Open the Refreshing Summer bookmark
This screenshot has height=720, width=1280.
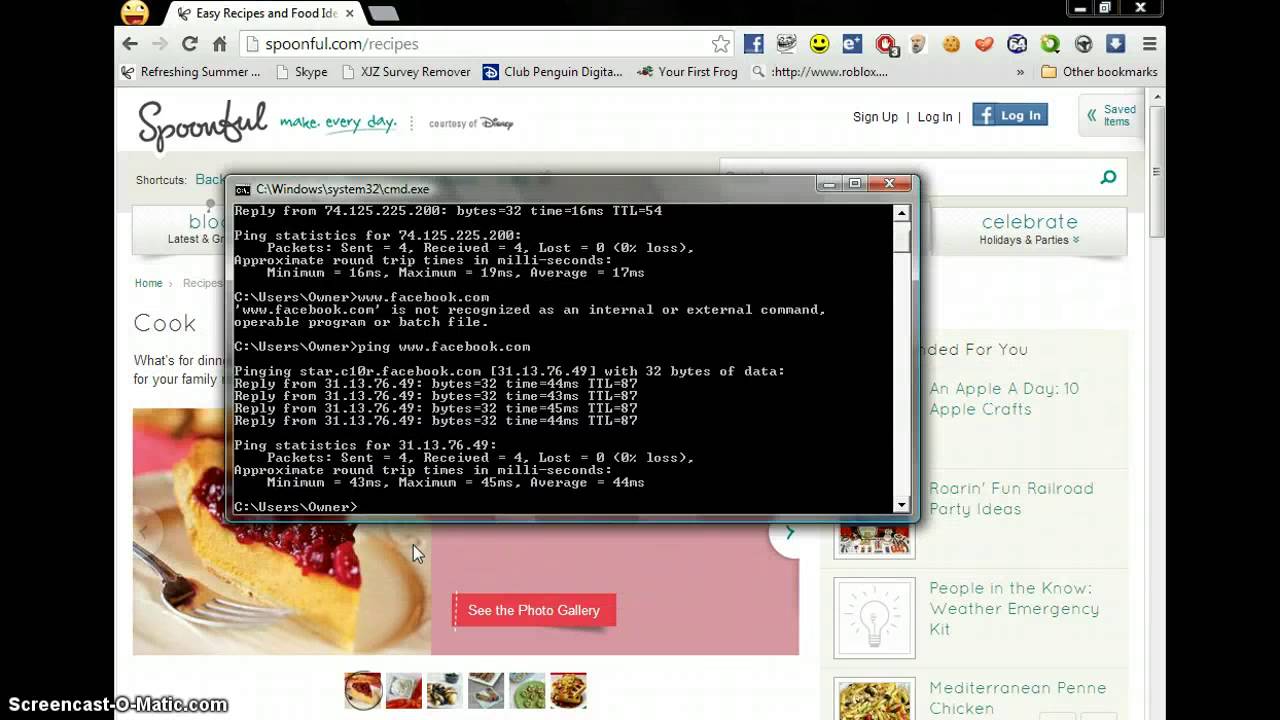click(x=191, y=72)
